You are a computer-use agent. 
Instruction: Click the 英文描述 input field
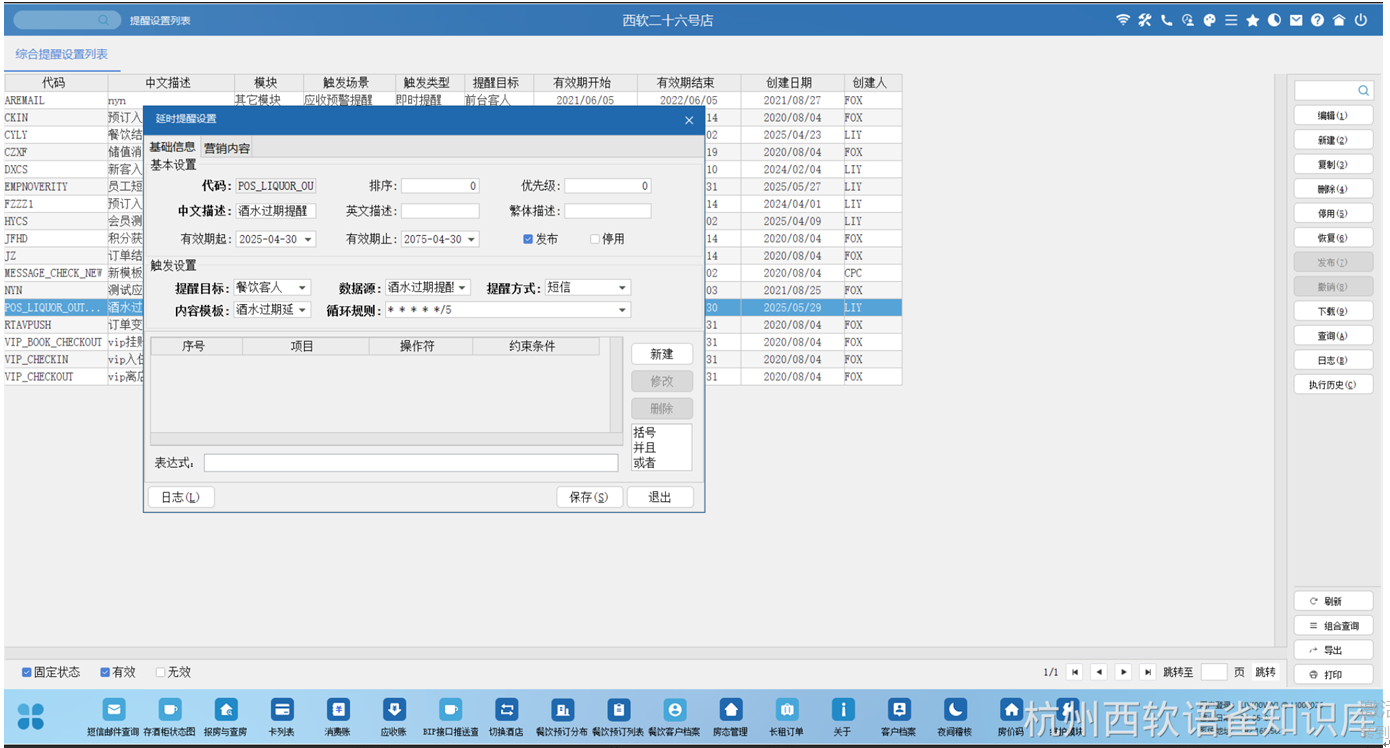[440, 211]
